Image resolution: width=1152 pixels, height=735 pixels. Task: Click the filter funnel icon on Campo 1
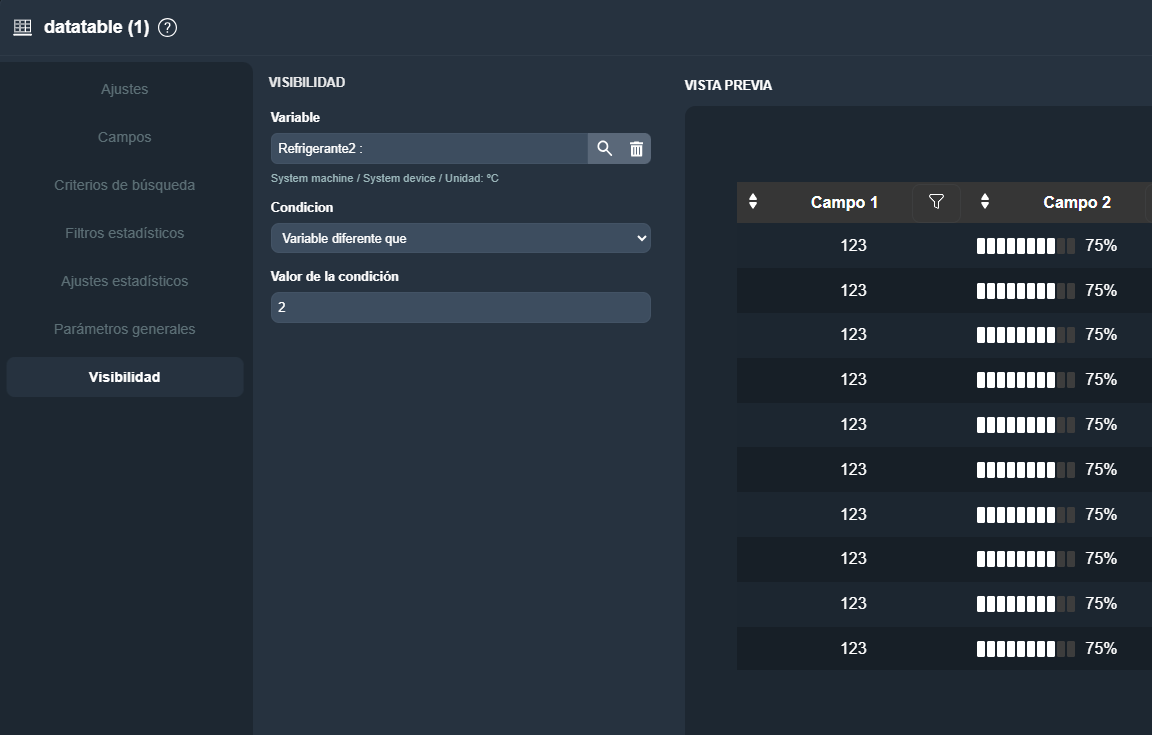pyautogui.click(x=936, y=202)
